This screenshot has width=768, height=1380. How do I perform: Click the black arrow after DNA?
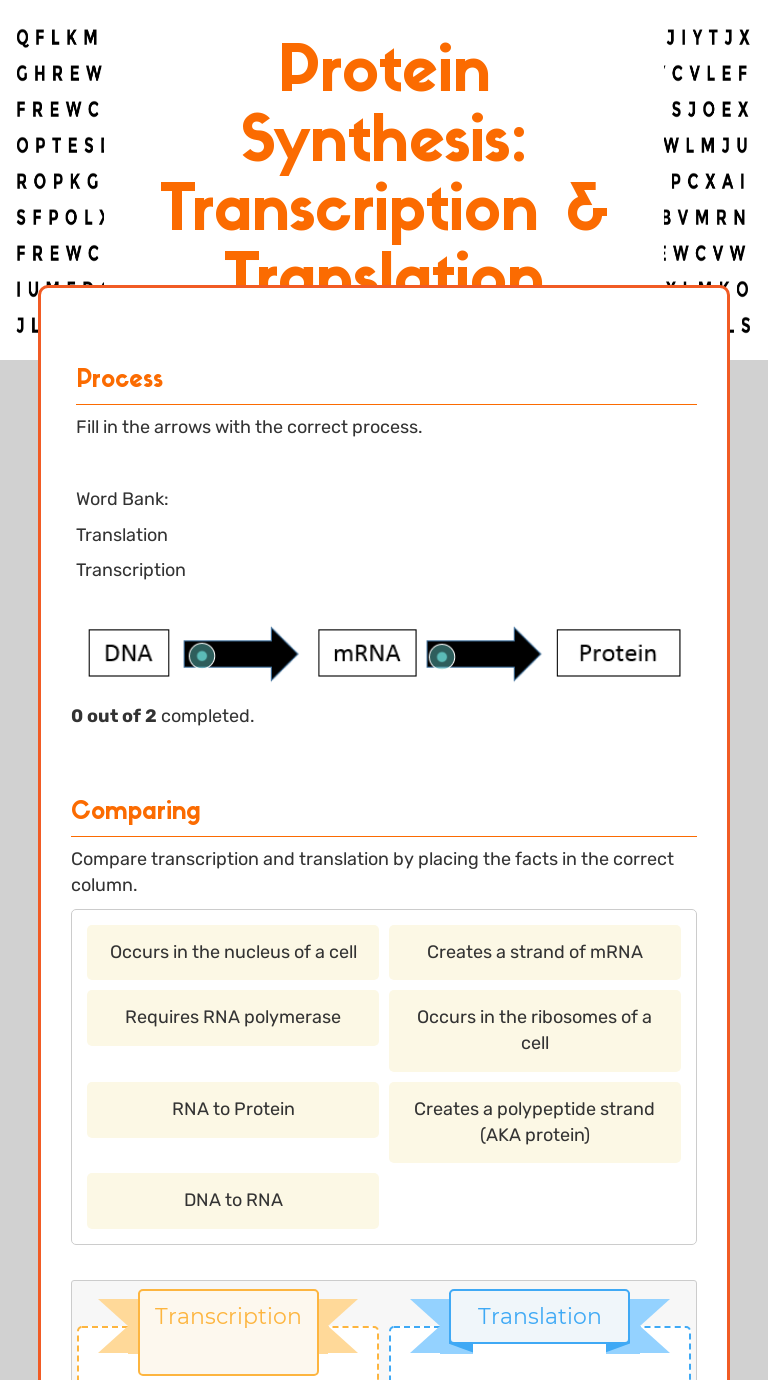(x=241, y=654)
